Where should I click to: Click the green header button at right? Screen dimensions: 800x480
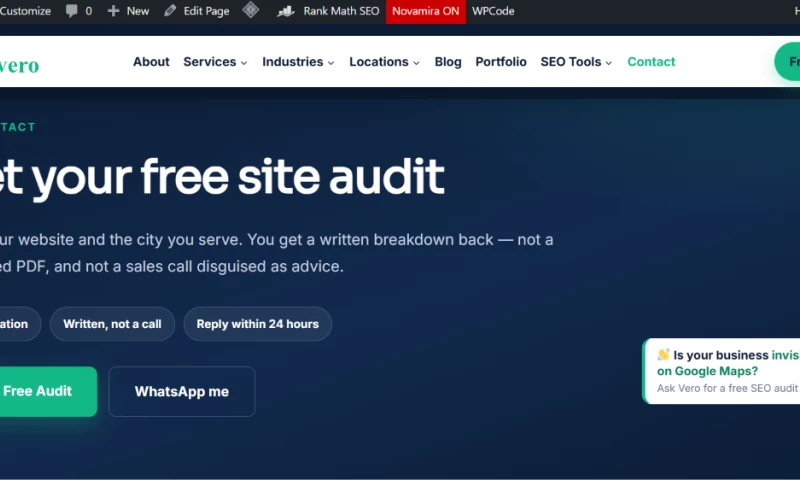pyautogui.click(x=787, y=62)
